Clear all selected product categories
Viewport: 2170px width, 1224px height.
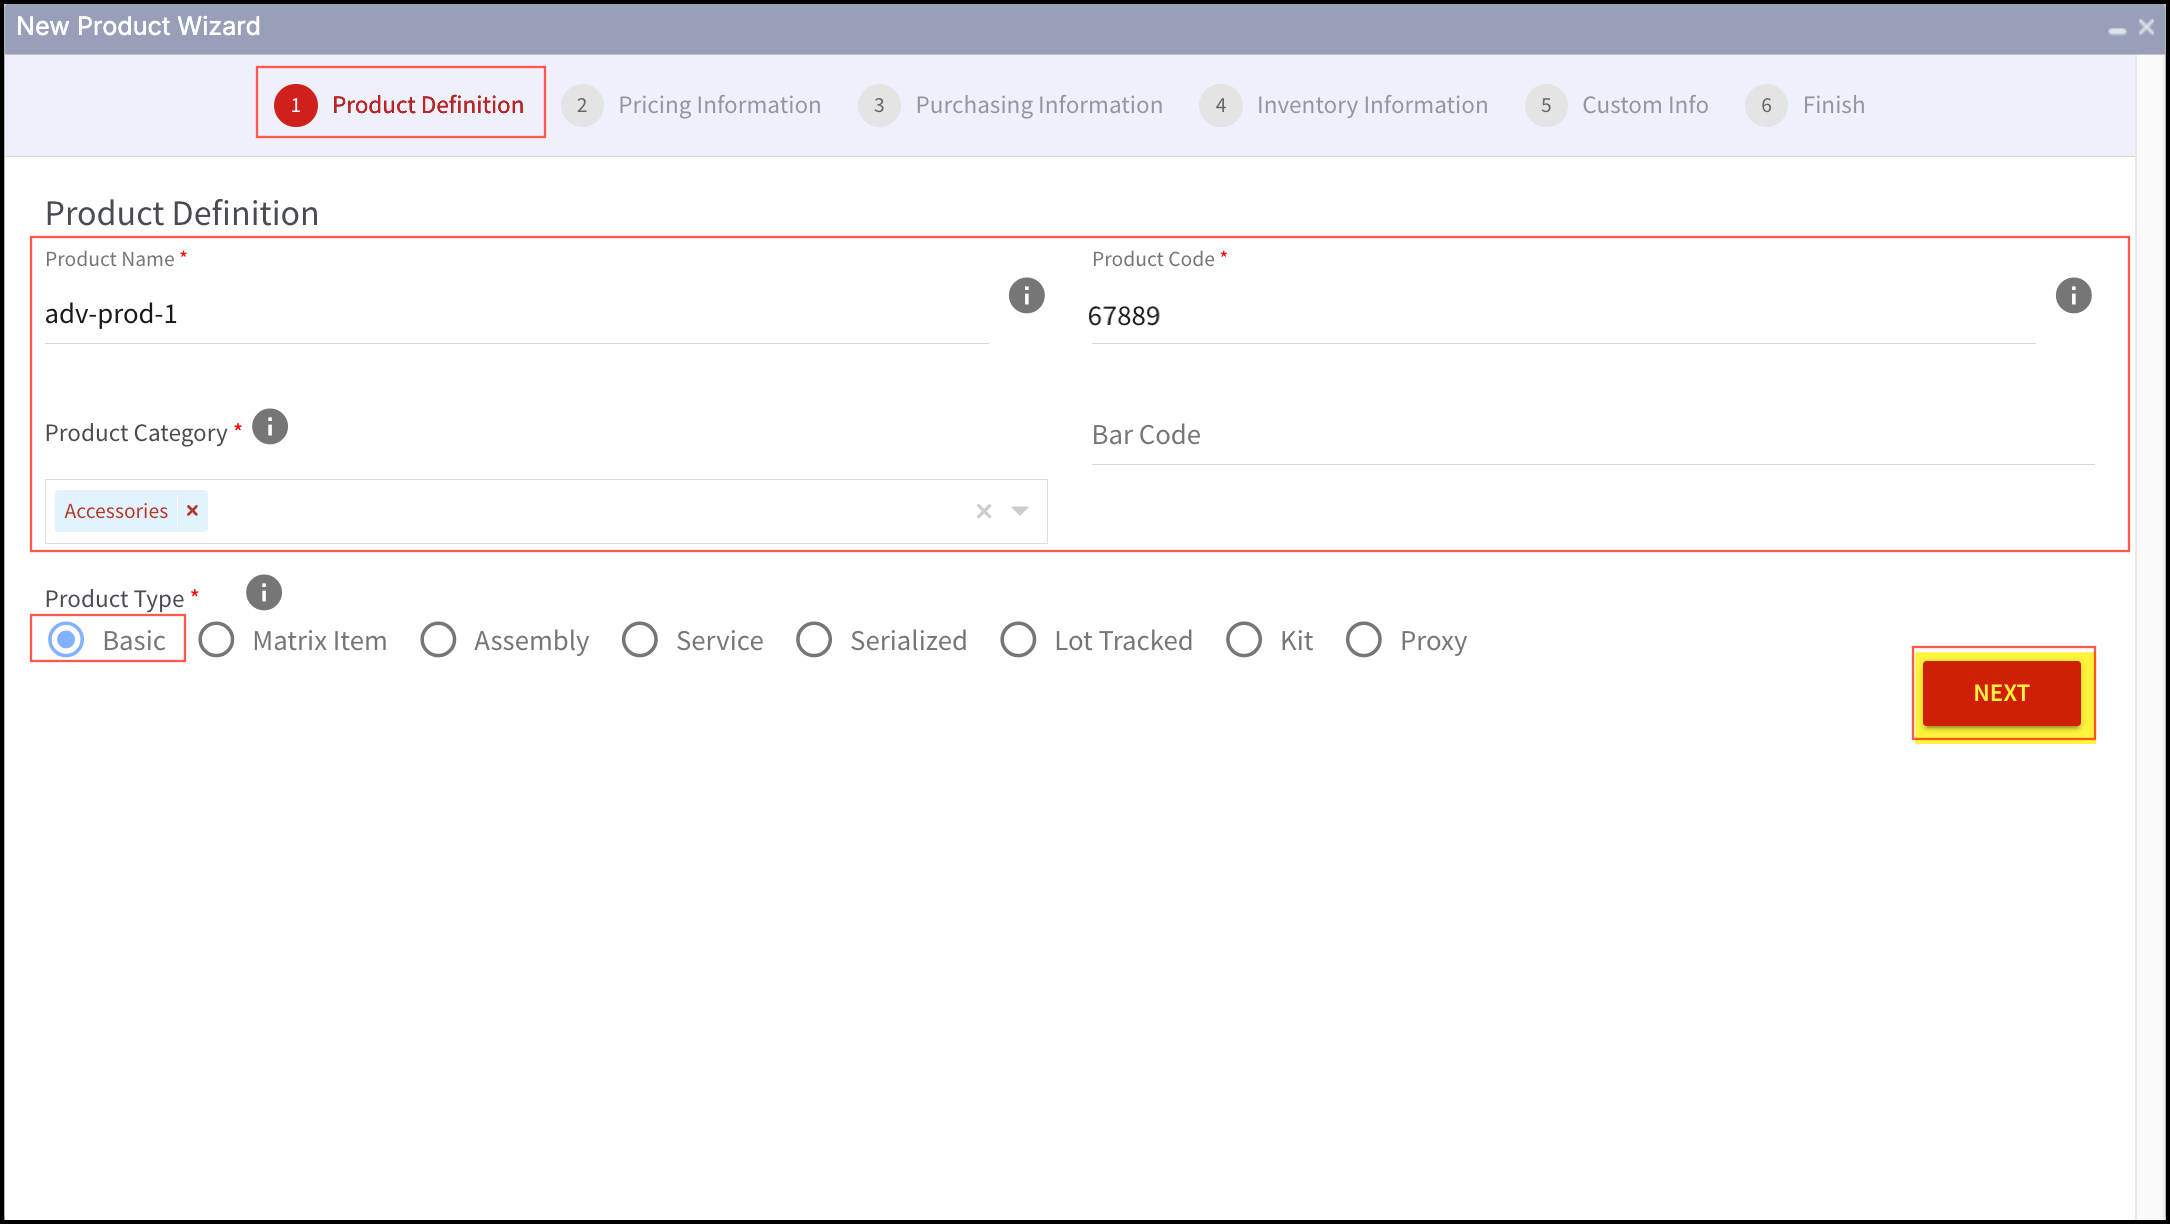click(984, 511)
